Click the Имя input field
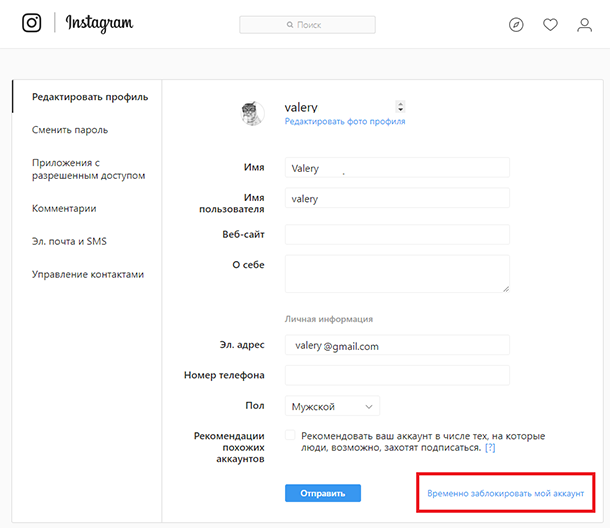The height and width of the screenshot is (528, 610). 397,168
